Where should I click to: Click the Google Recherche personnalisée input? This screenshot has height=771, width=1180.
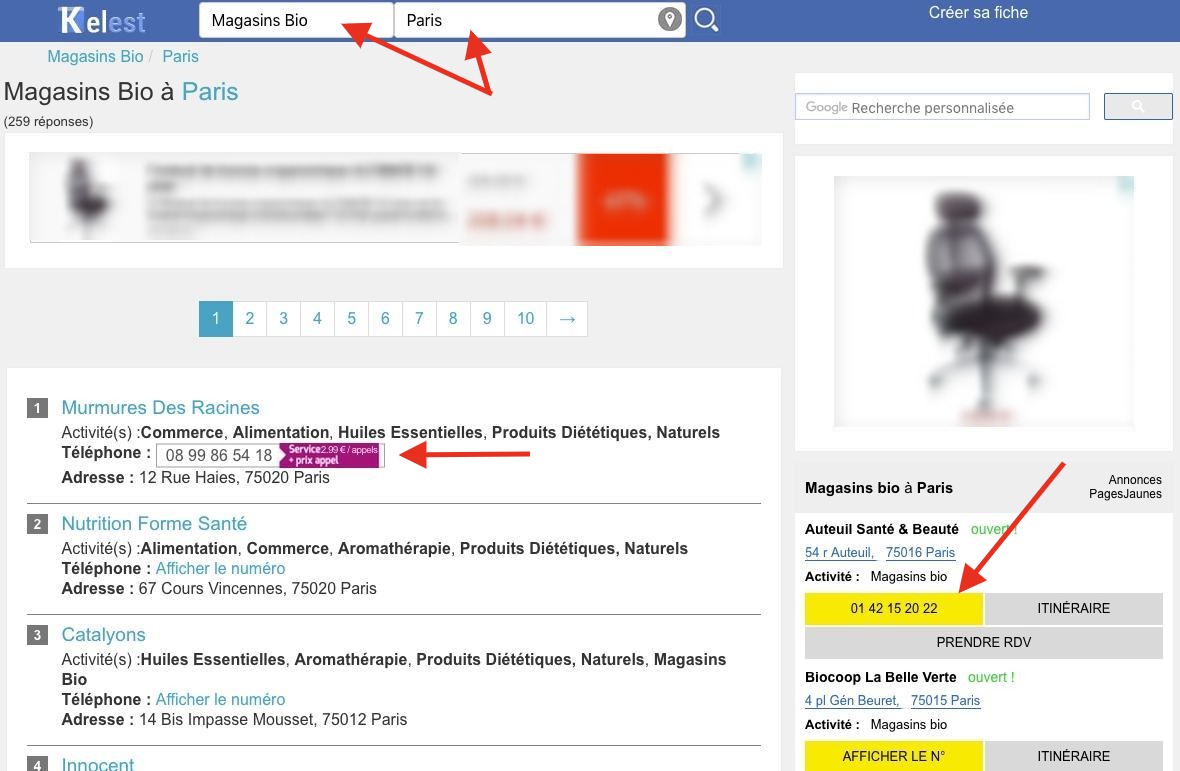coord(941,107)
